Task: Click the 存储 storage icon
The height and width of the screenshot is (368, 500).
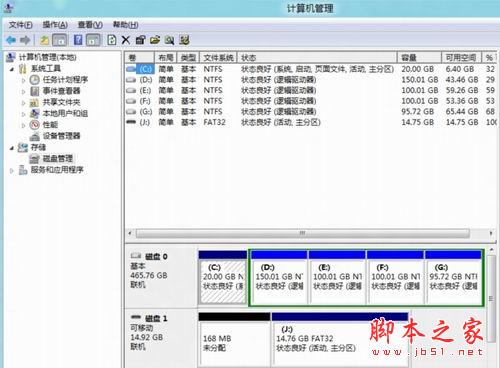Action: tap(23, 147)
